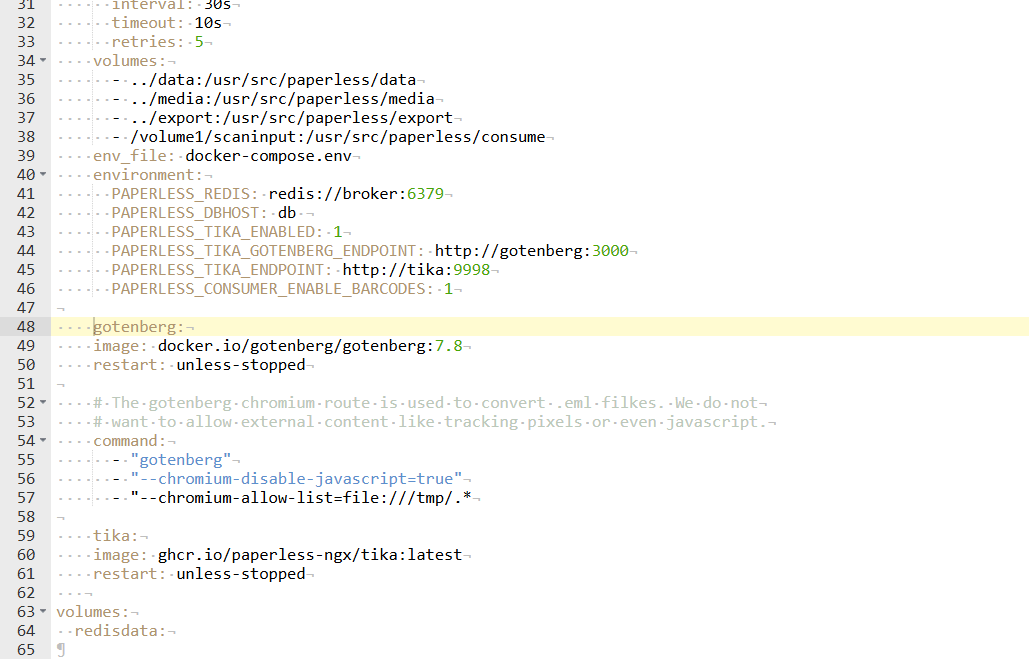The height and width of the screenshot is (659, 1029).
Task: Click the '/volume1/scaninput' consume volume entry
Action: (x=337, y=137)
